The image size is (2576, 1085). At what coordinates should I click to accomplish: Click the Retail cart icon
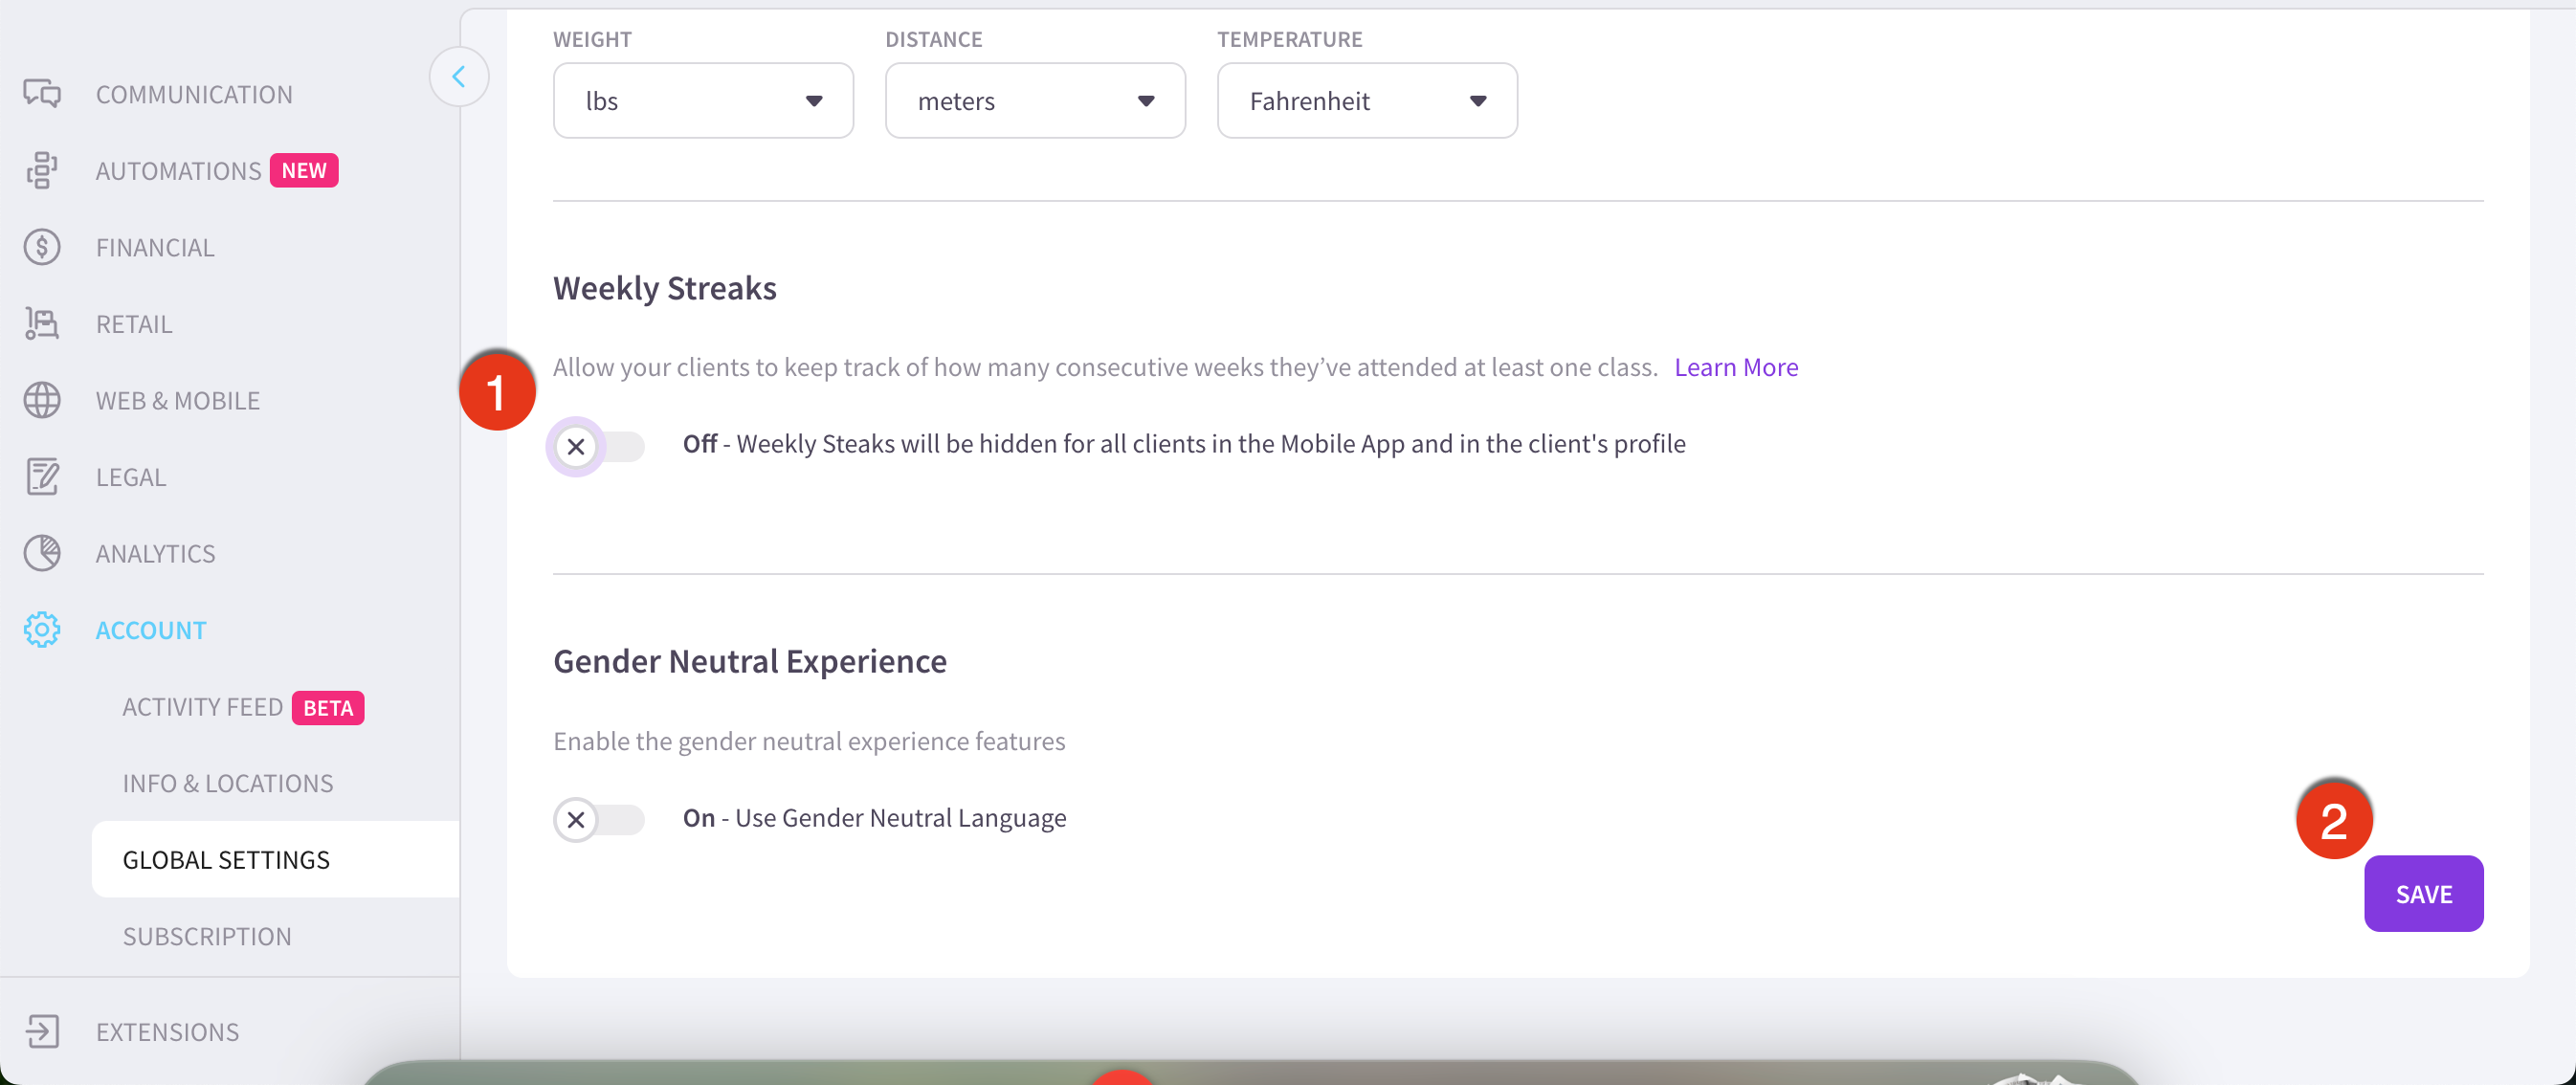pos(42,324)
